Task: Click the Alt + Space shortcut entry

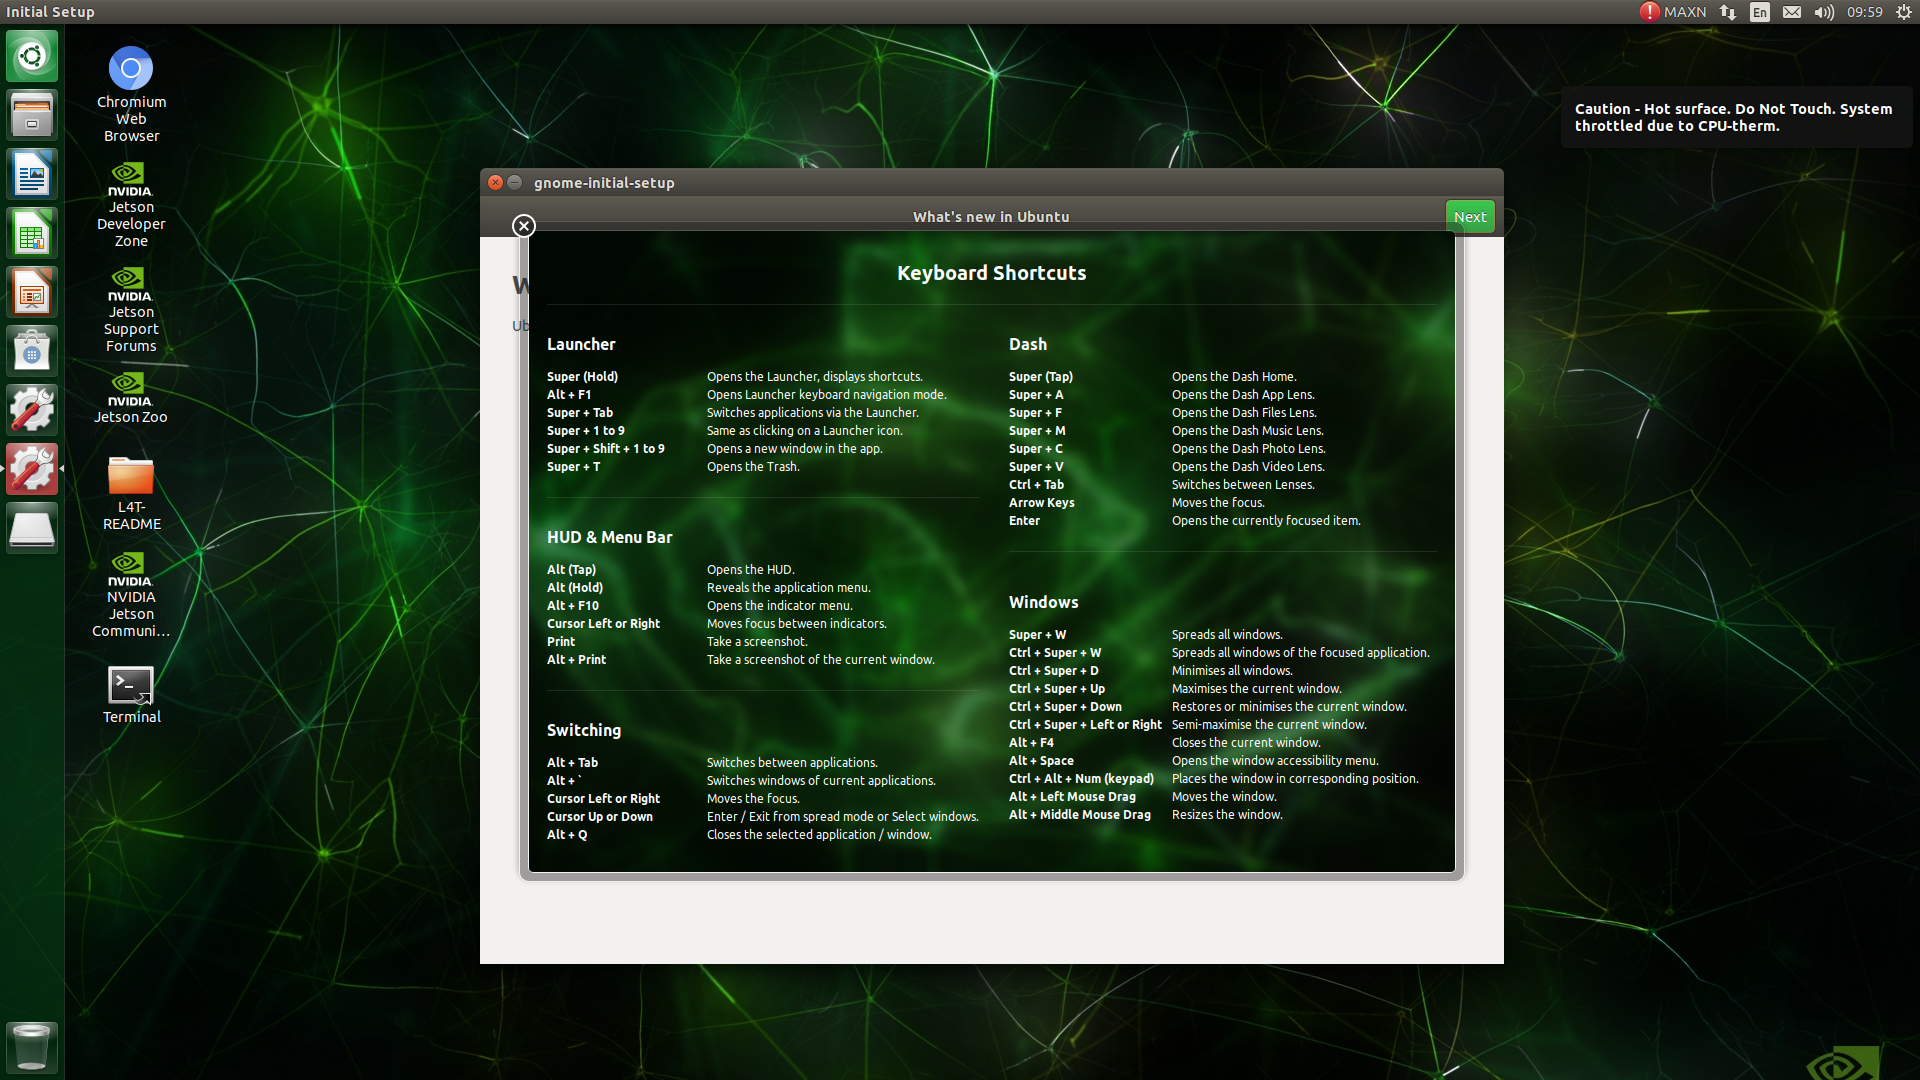Action: pyautogui.click(x=1041, y=761)
